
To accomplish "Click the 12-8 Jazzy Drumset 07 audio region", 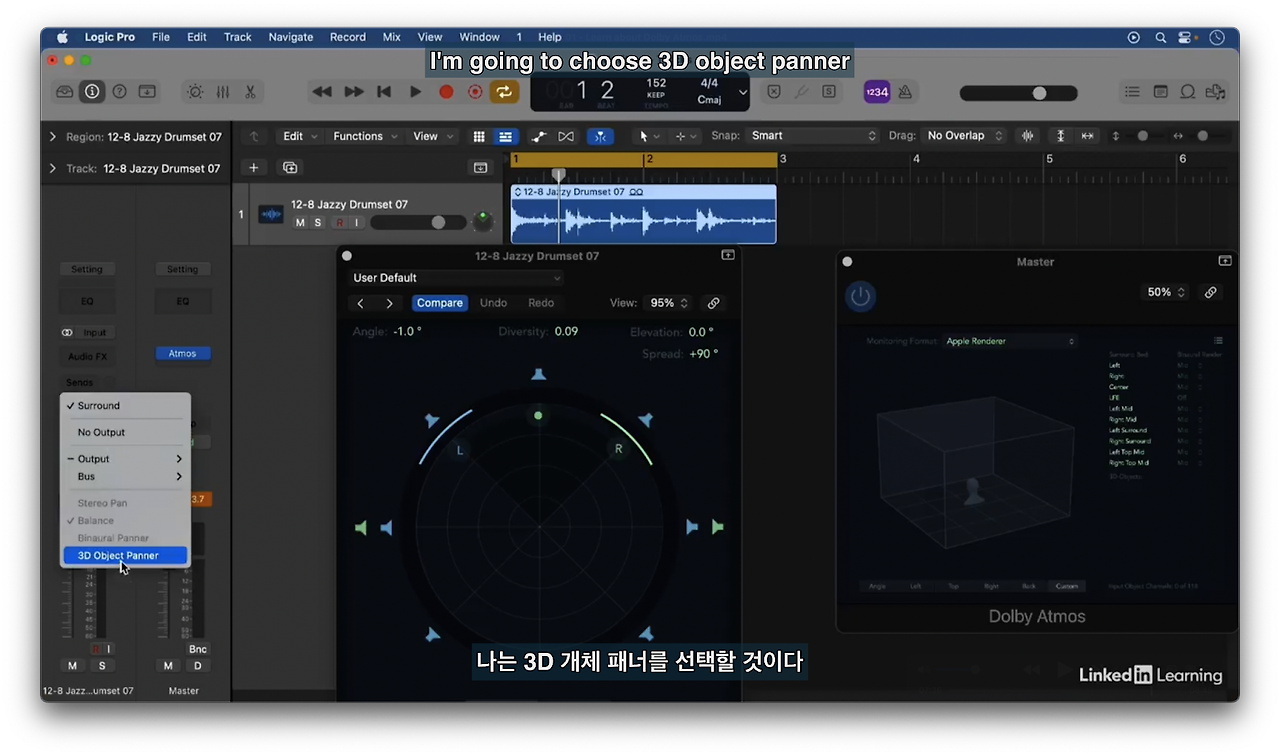I will 643,214.
